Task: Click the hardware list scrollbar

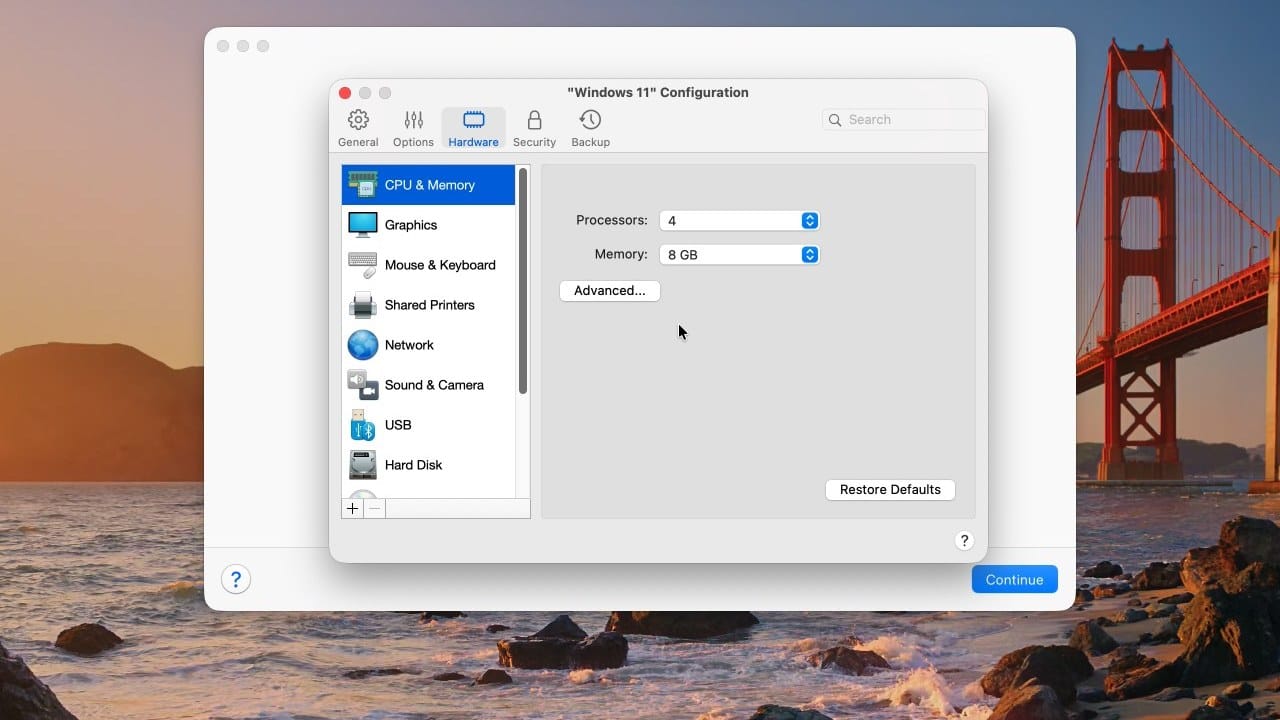Action: [522, 280]
